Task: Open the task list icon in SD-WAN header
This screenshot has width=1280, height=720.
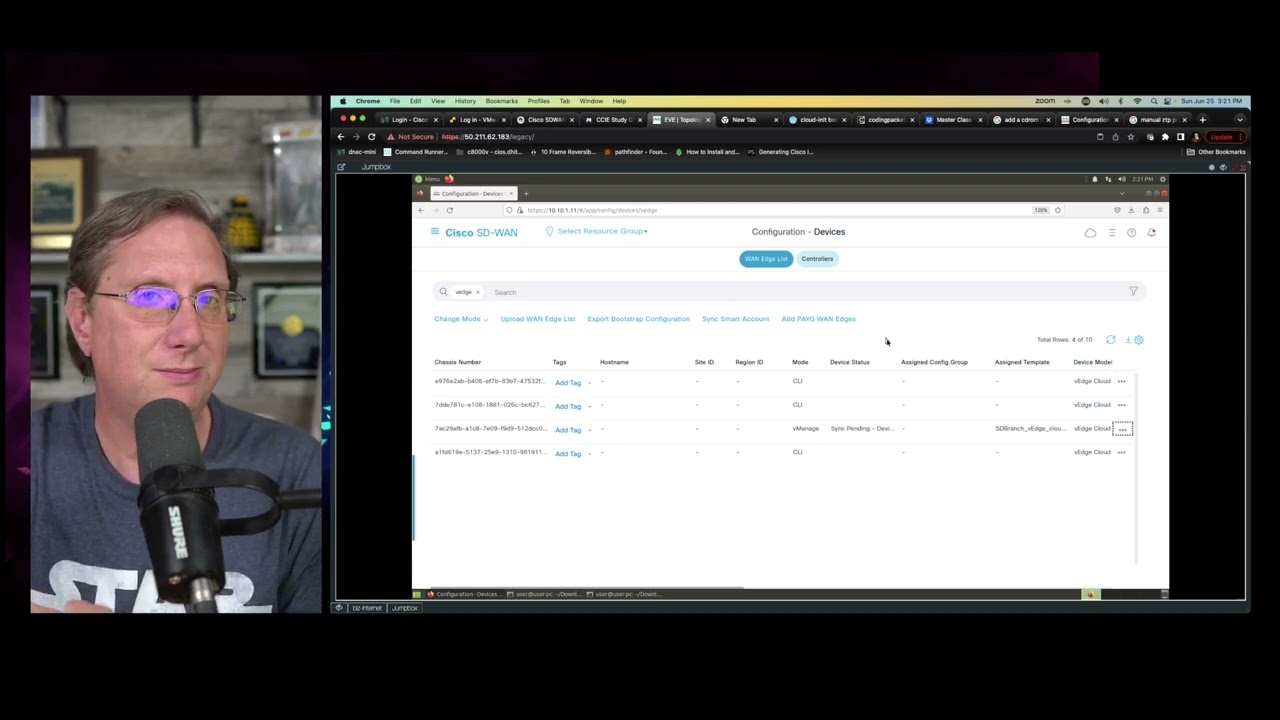Action: [x=1111, y=233]
